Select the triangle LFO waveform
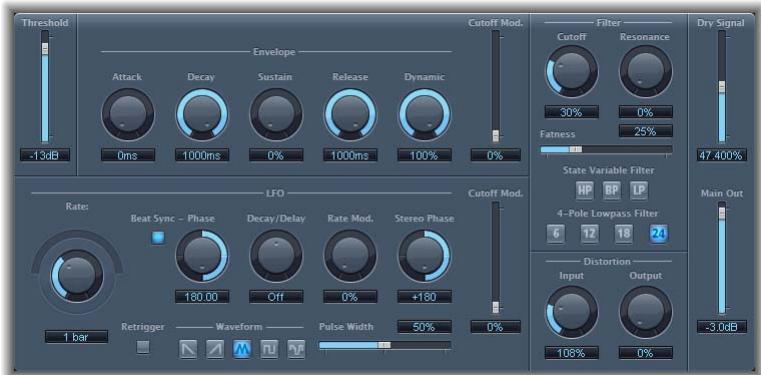The width and height of the screenshot is (761, 375). (x=242, y=349)
